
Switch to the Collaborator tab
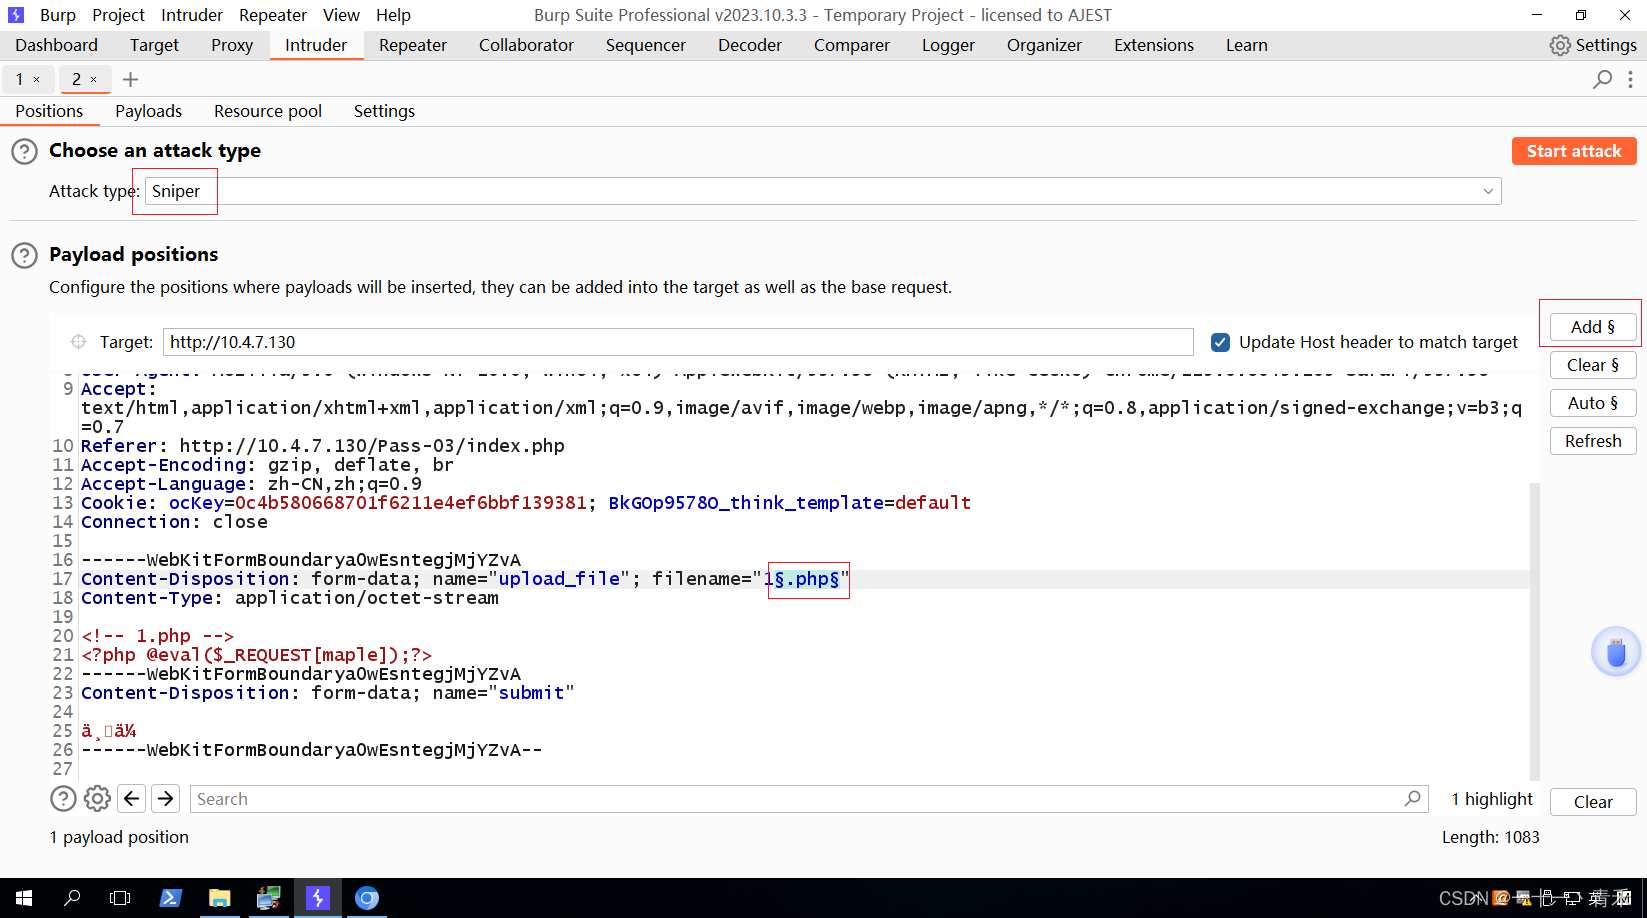coord(526,45)
